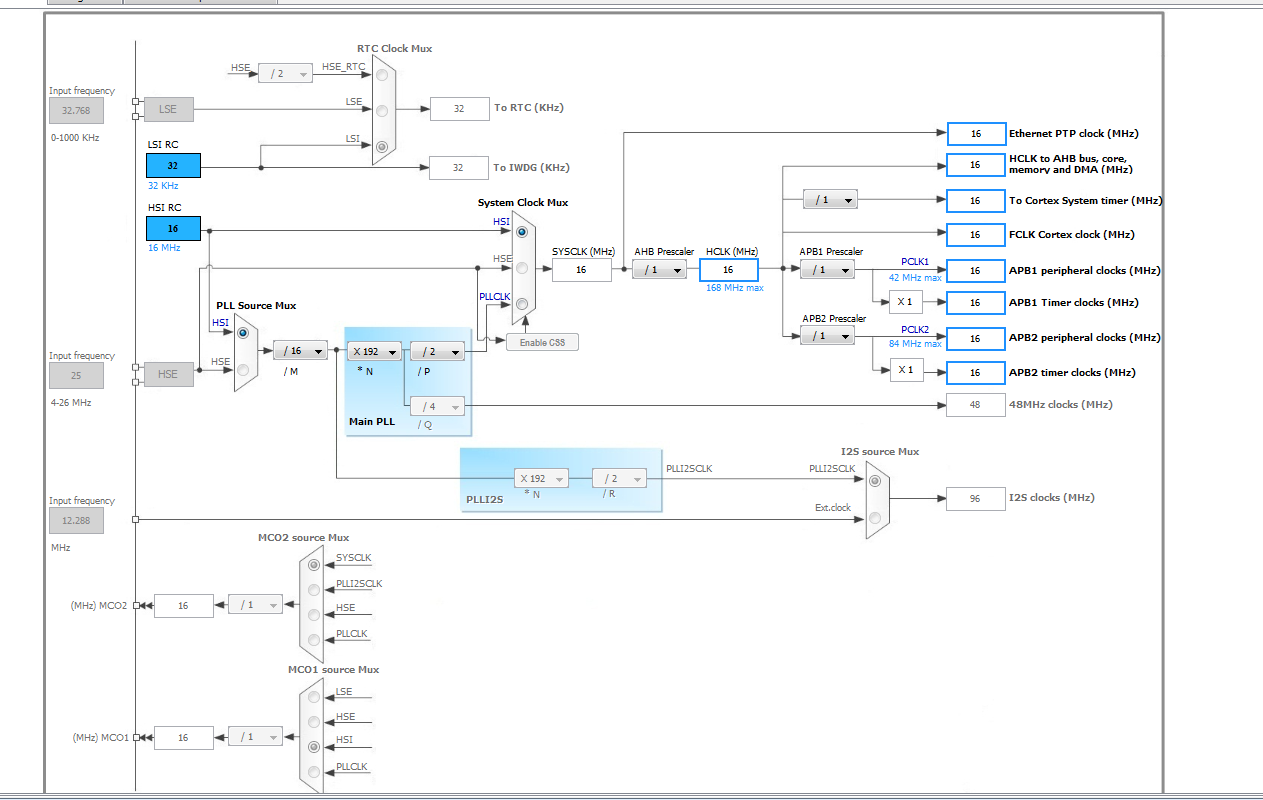Select LSE input in RTC Clock Mux
This screenshot has height=800, width=1263.
pos(382,110)
